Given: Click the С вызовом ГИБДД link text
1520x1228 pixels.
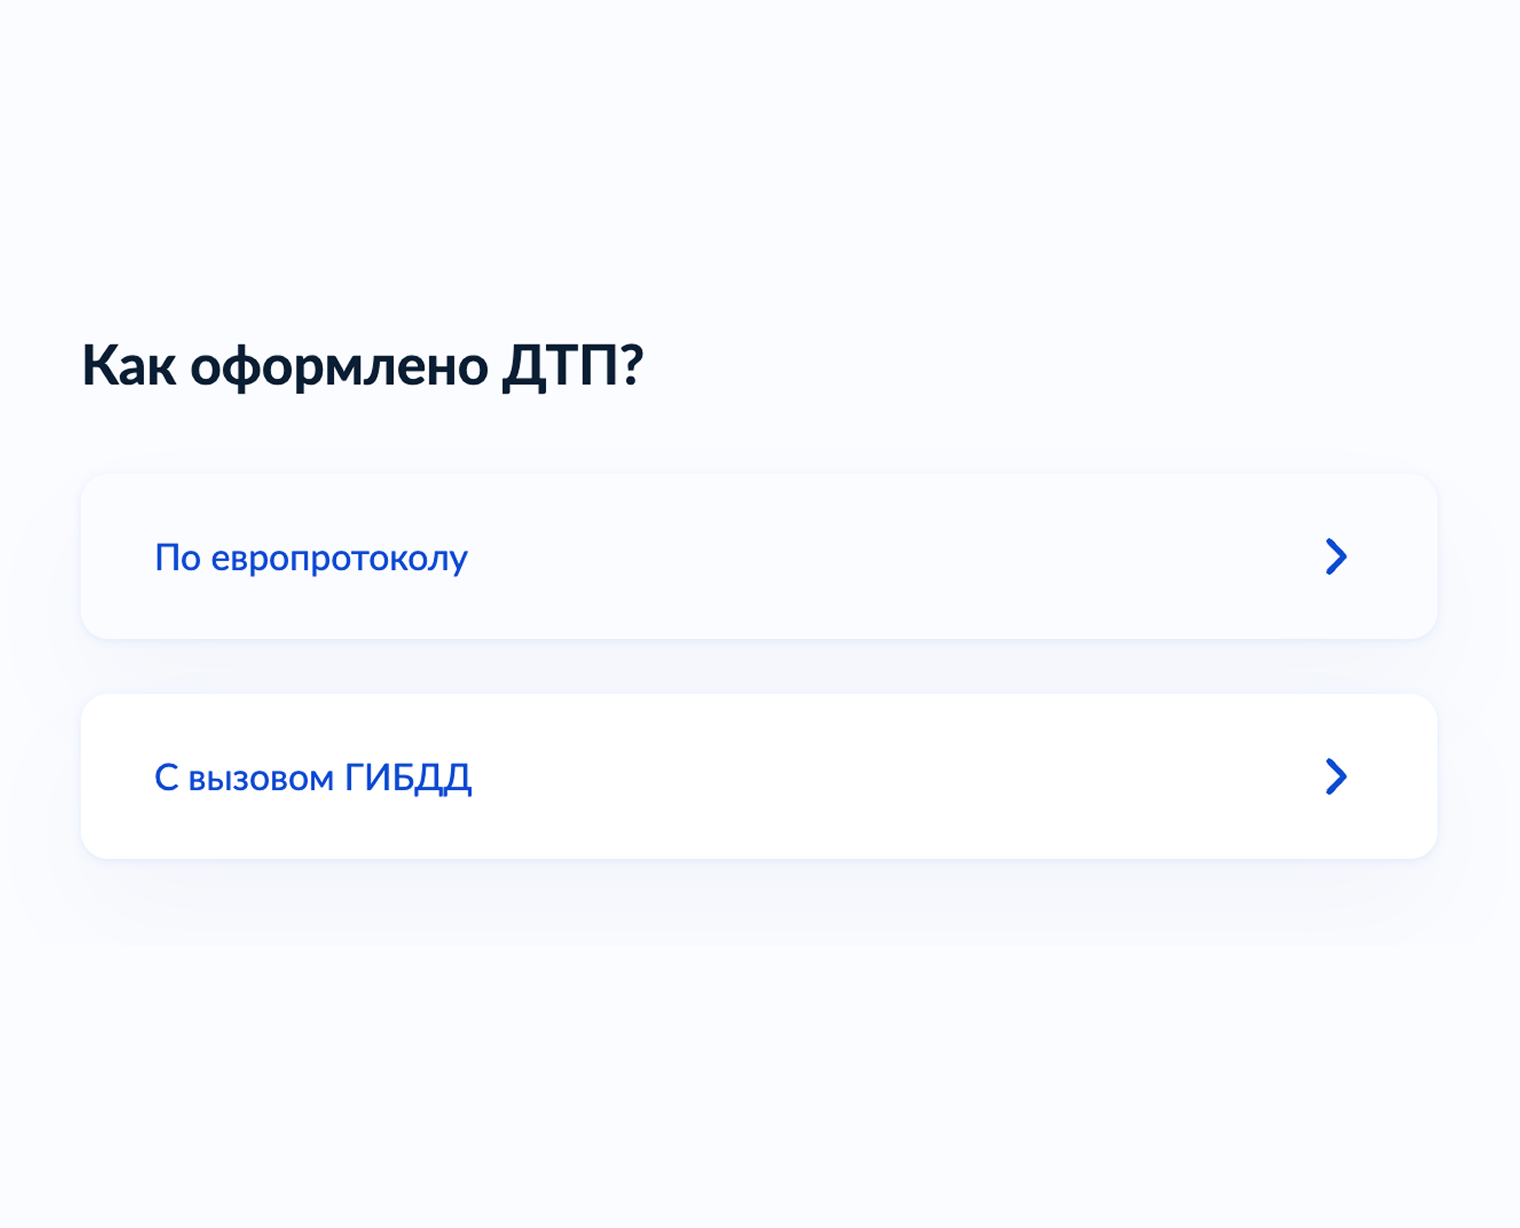Looking at the screenshot, I should pyautogui.click(x=312, y=778).
